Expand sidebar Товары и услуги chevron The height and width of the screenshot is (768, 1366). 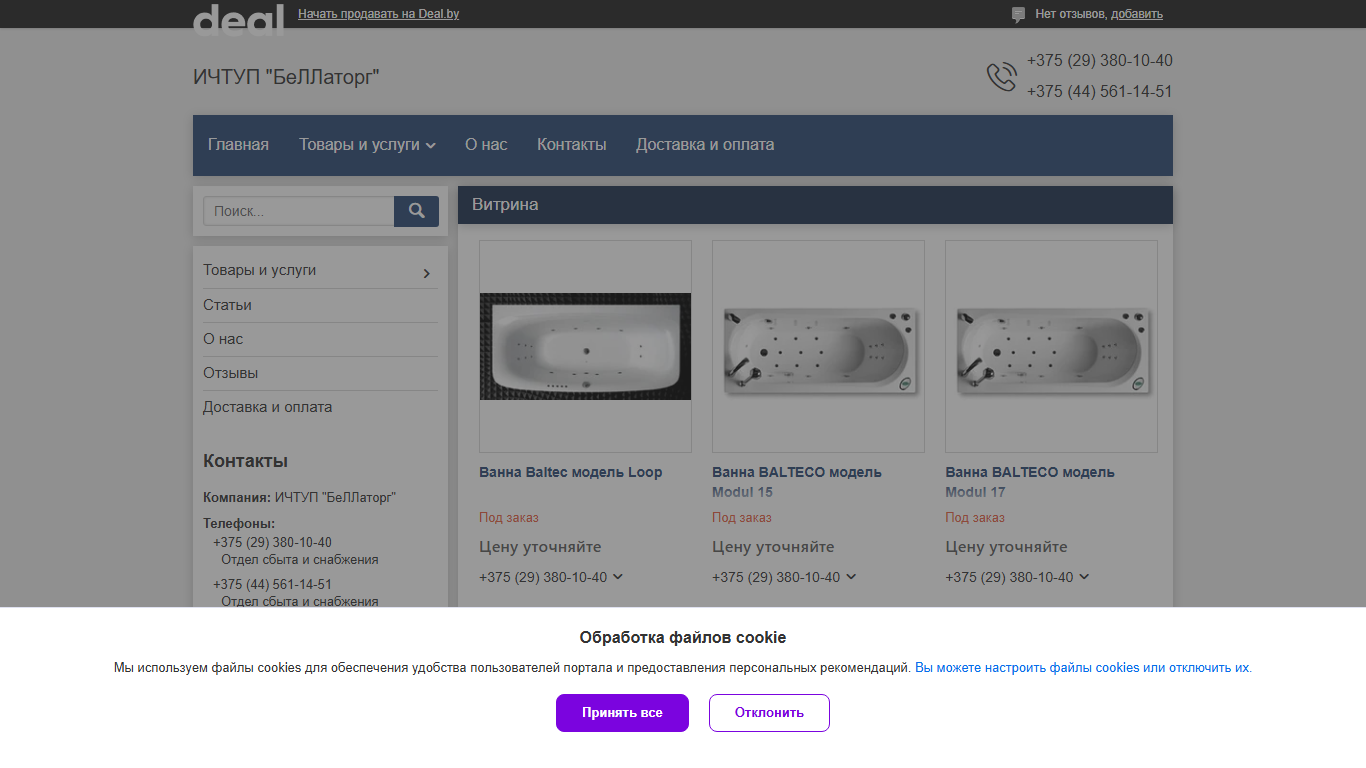coord(426,273)
